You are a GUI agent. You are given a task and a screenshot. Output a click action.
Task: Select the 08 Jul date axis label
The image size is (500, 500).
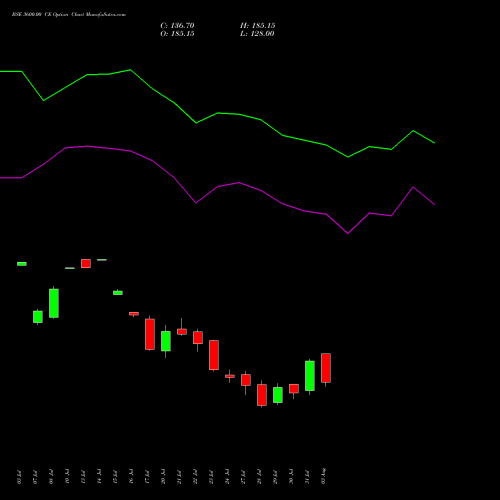(51, 477)
